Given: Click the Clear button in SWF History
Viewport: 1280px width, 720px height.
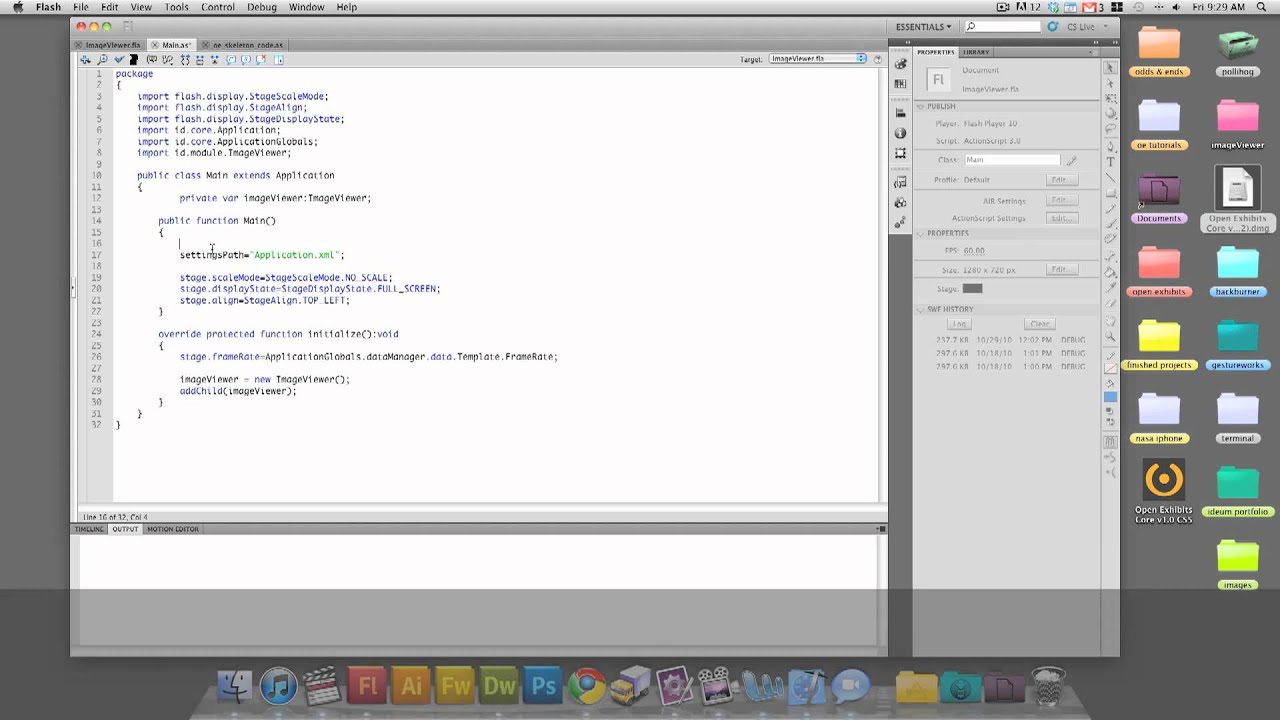Looking at the screenshot, I should [1039, 324].
